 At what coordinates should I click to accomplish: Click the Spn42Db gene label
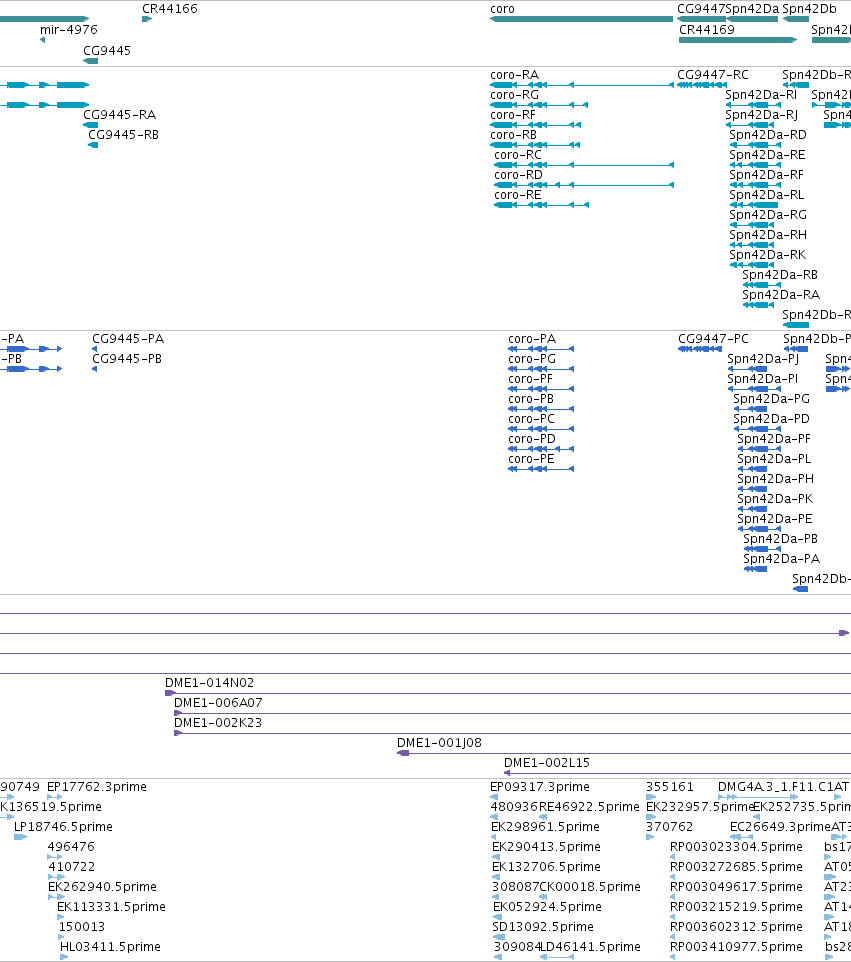(809, 9)
